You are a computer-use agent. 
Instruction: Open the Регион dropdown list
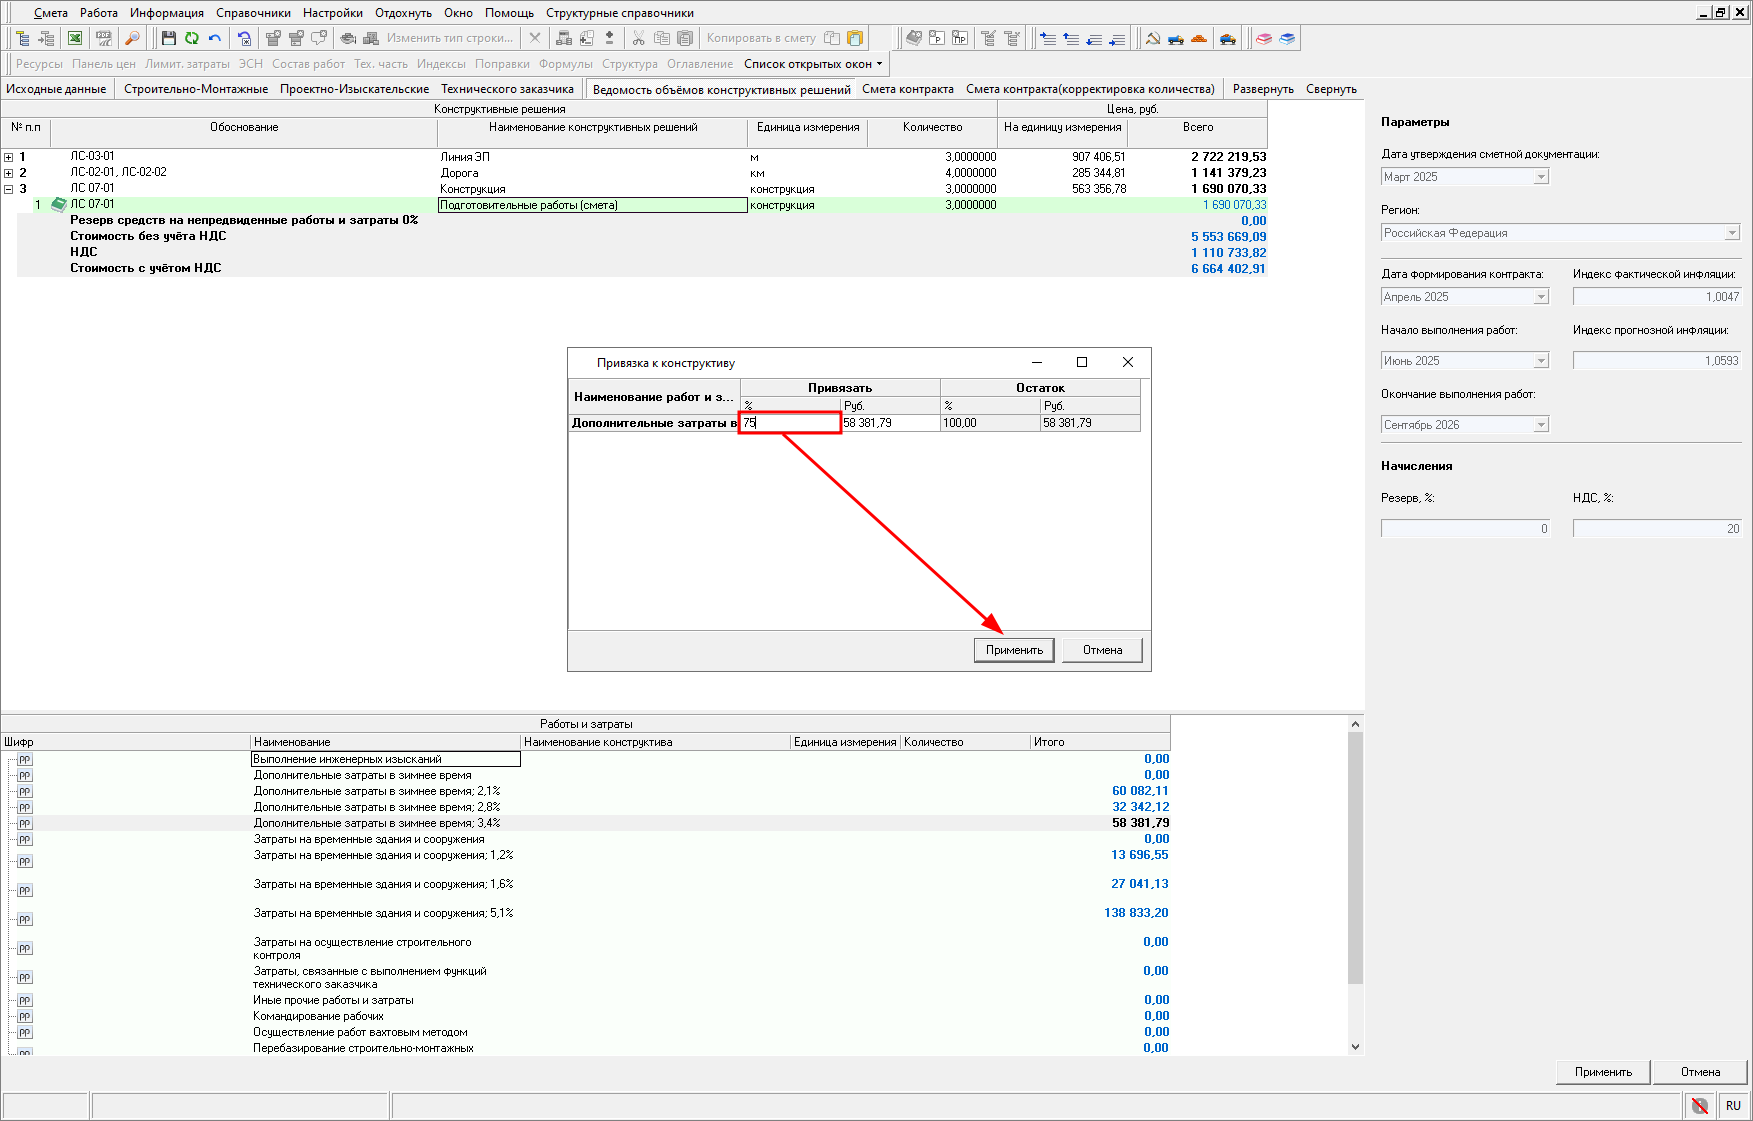coord(1732,233)
